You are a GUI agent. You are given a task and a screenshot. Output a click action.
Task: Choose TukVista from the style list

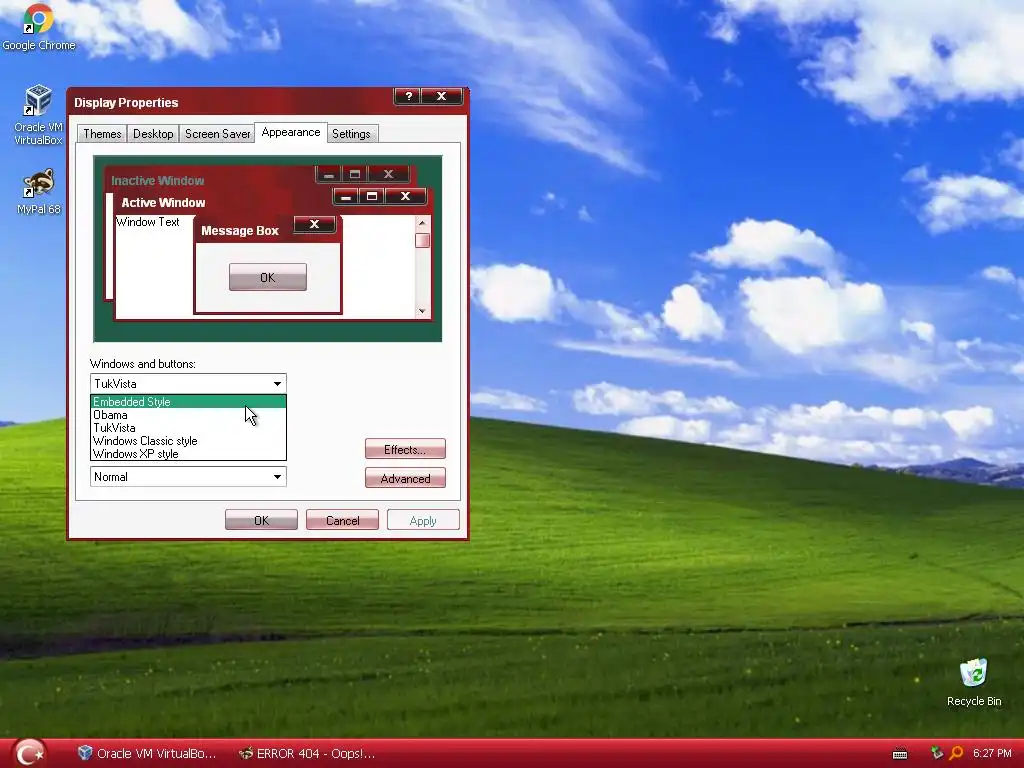(188, 428)
